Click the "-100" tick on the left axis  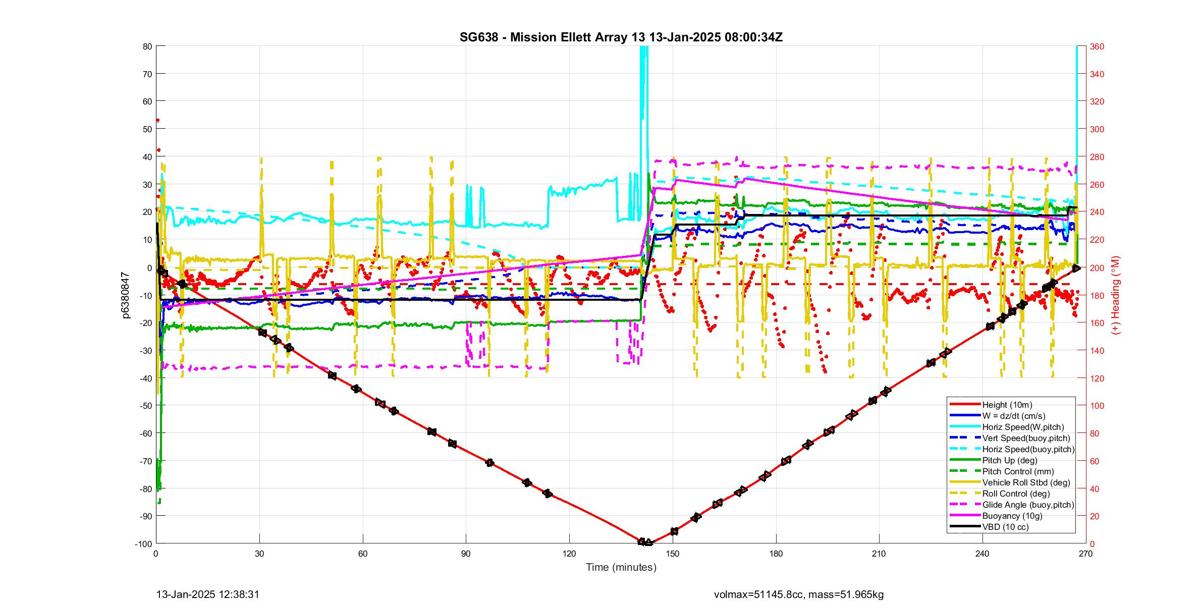click(142, 543)
